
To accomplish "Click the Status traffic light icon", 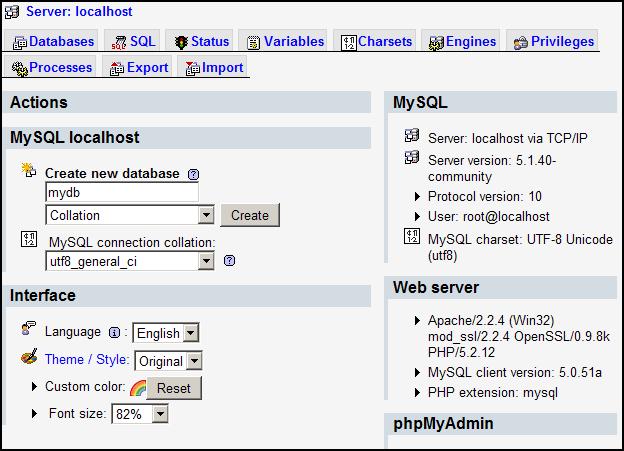I will pos(181,42).
